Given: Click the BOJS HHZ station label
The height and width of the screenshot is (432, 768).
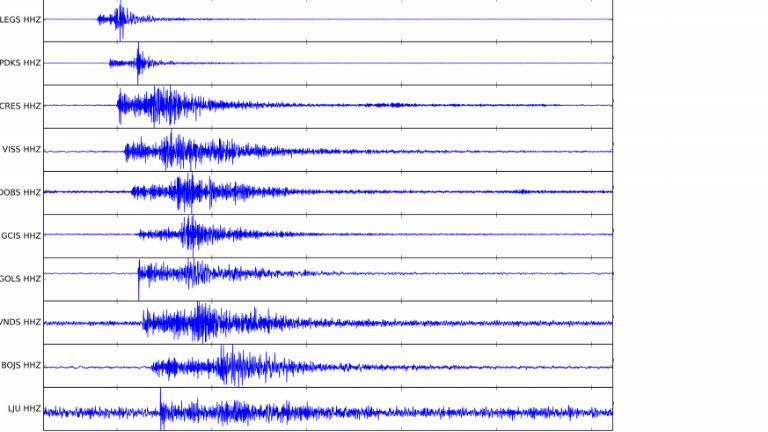Looking at the screenshot, I should point(21,365).
